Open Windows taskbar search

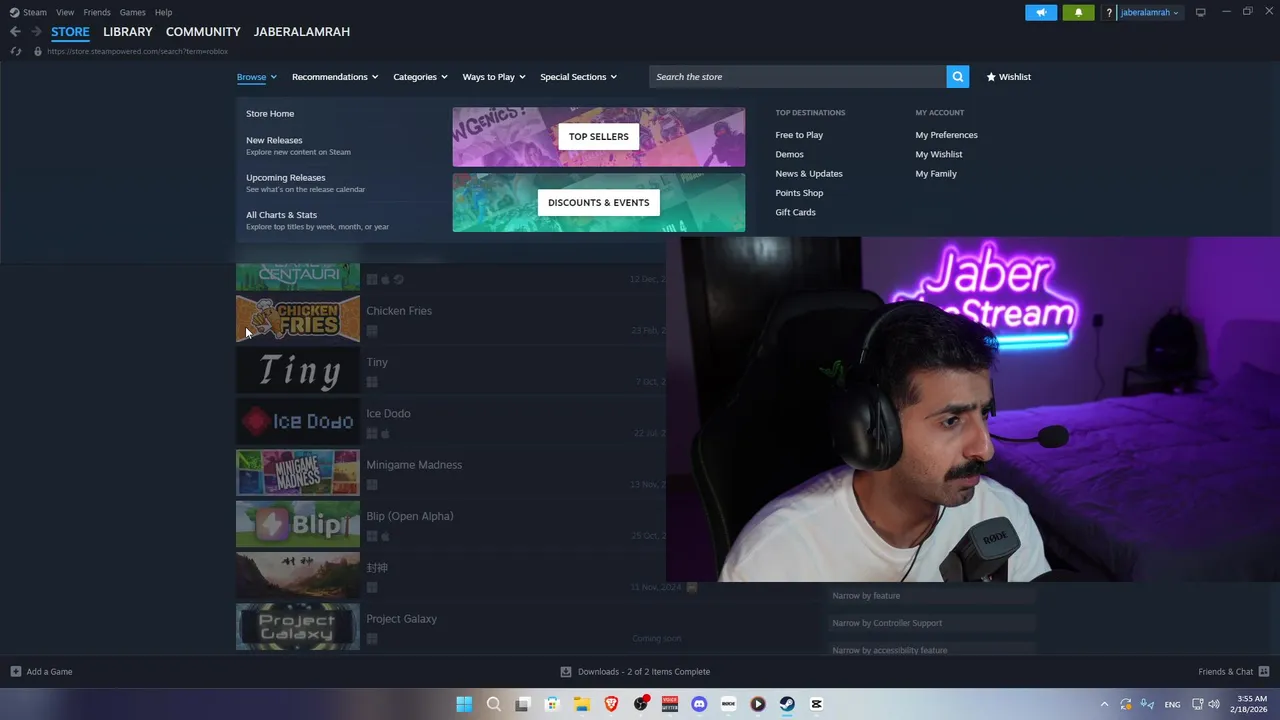(x=493, y=704)
